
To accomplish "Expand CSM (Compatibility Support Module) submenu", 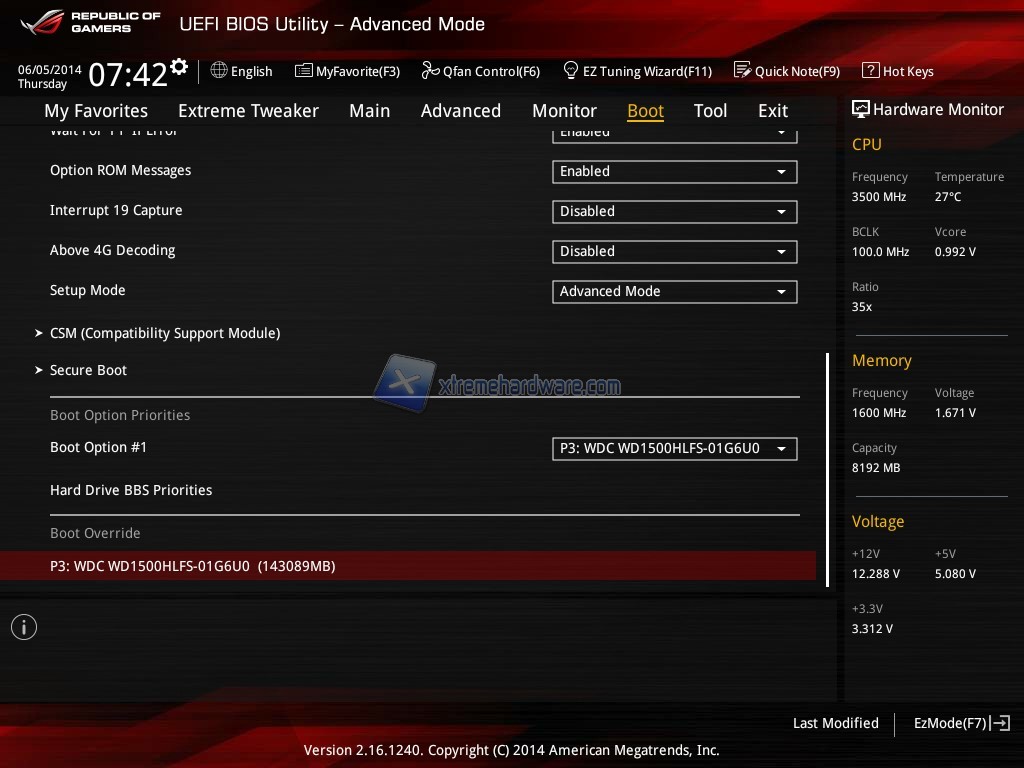I will pos(164,333).
